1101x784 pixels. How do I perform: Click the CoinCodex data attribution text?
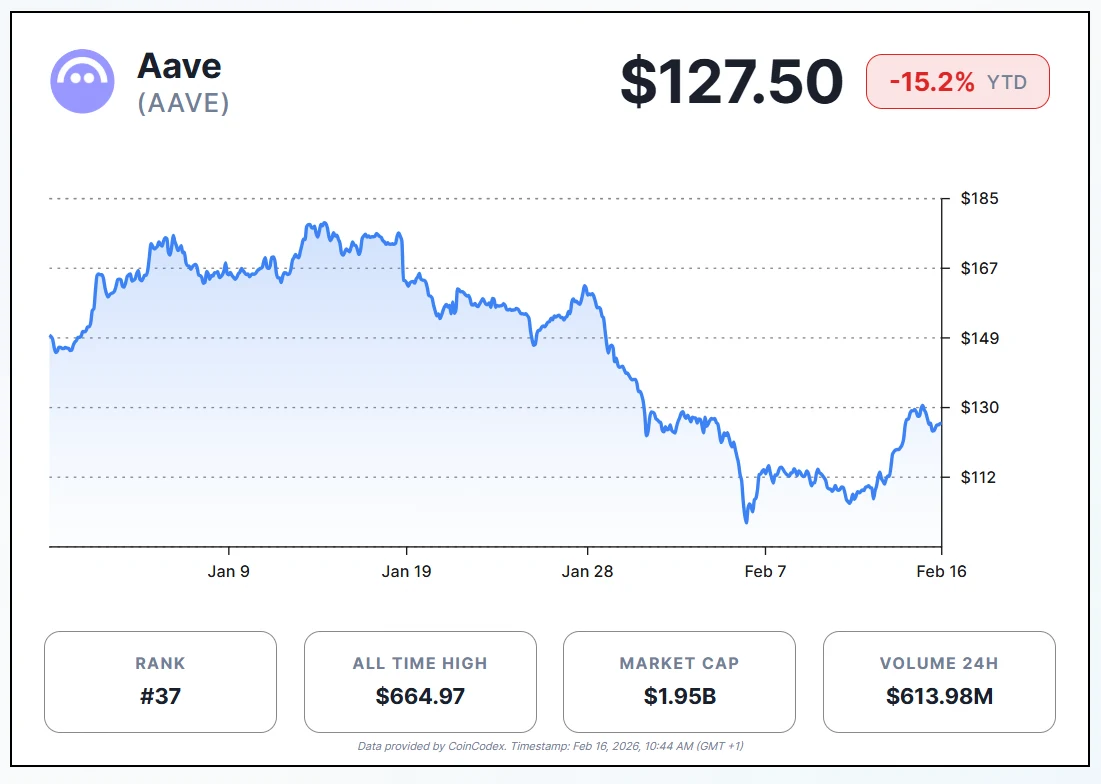(x=550, y=746)
